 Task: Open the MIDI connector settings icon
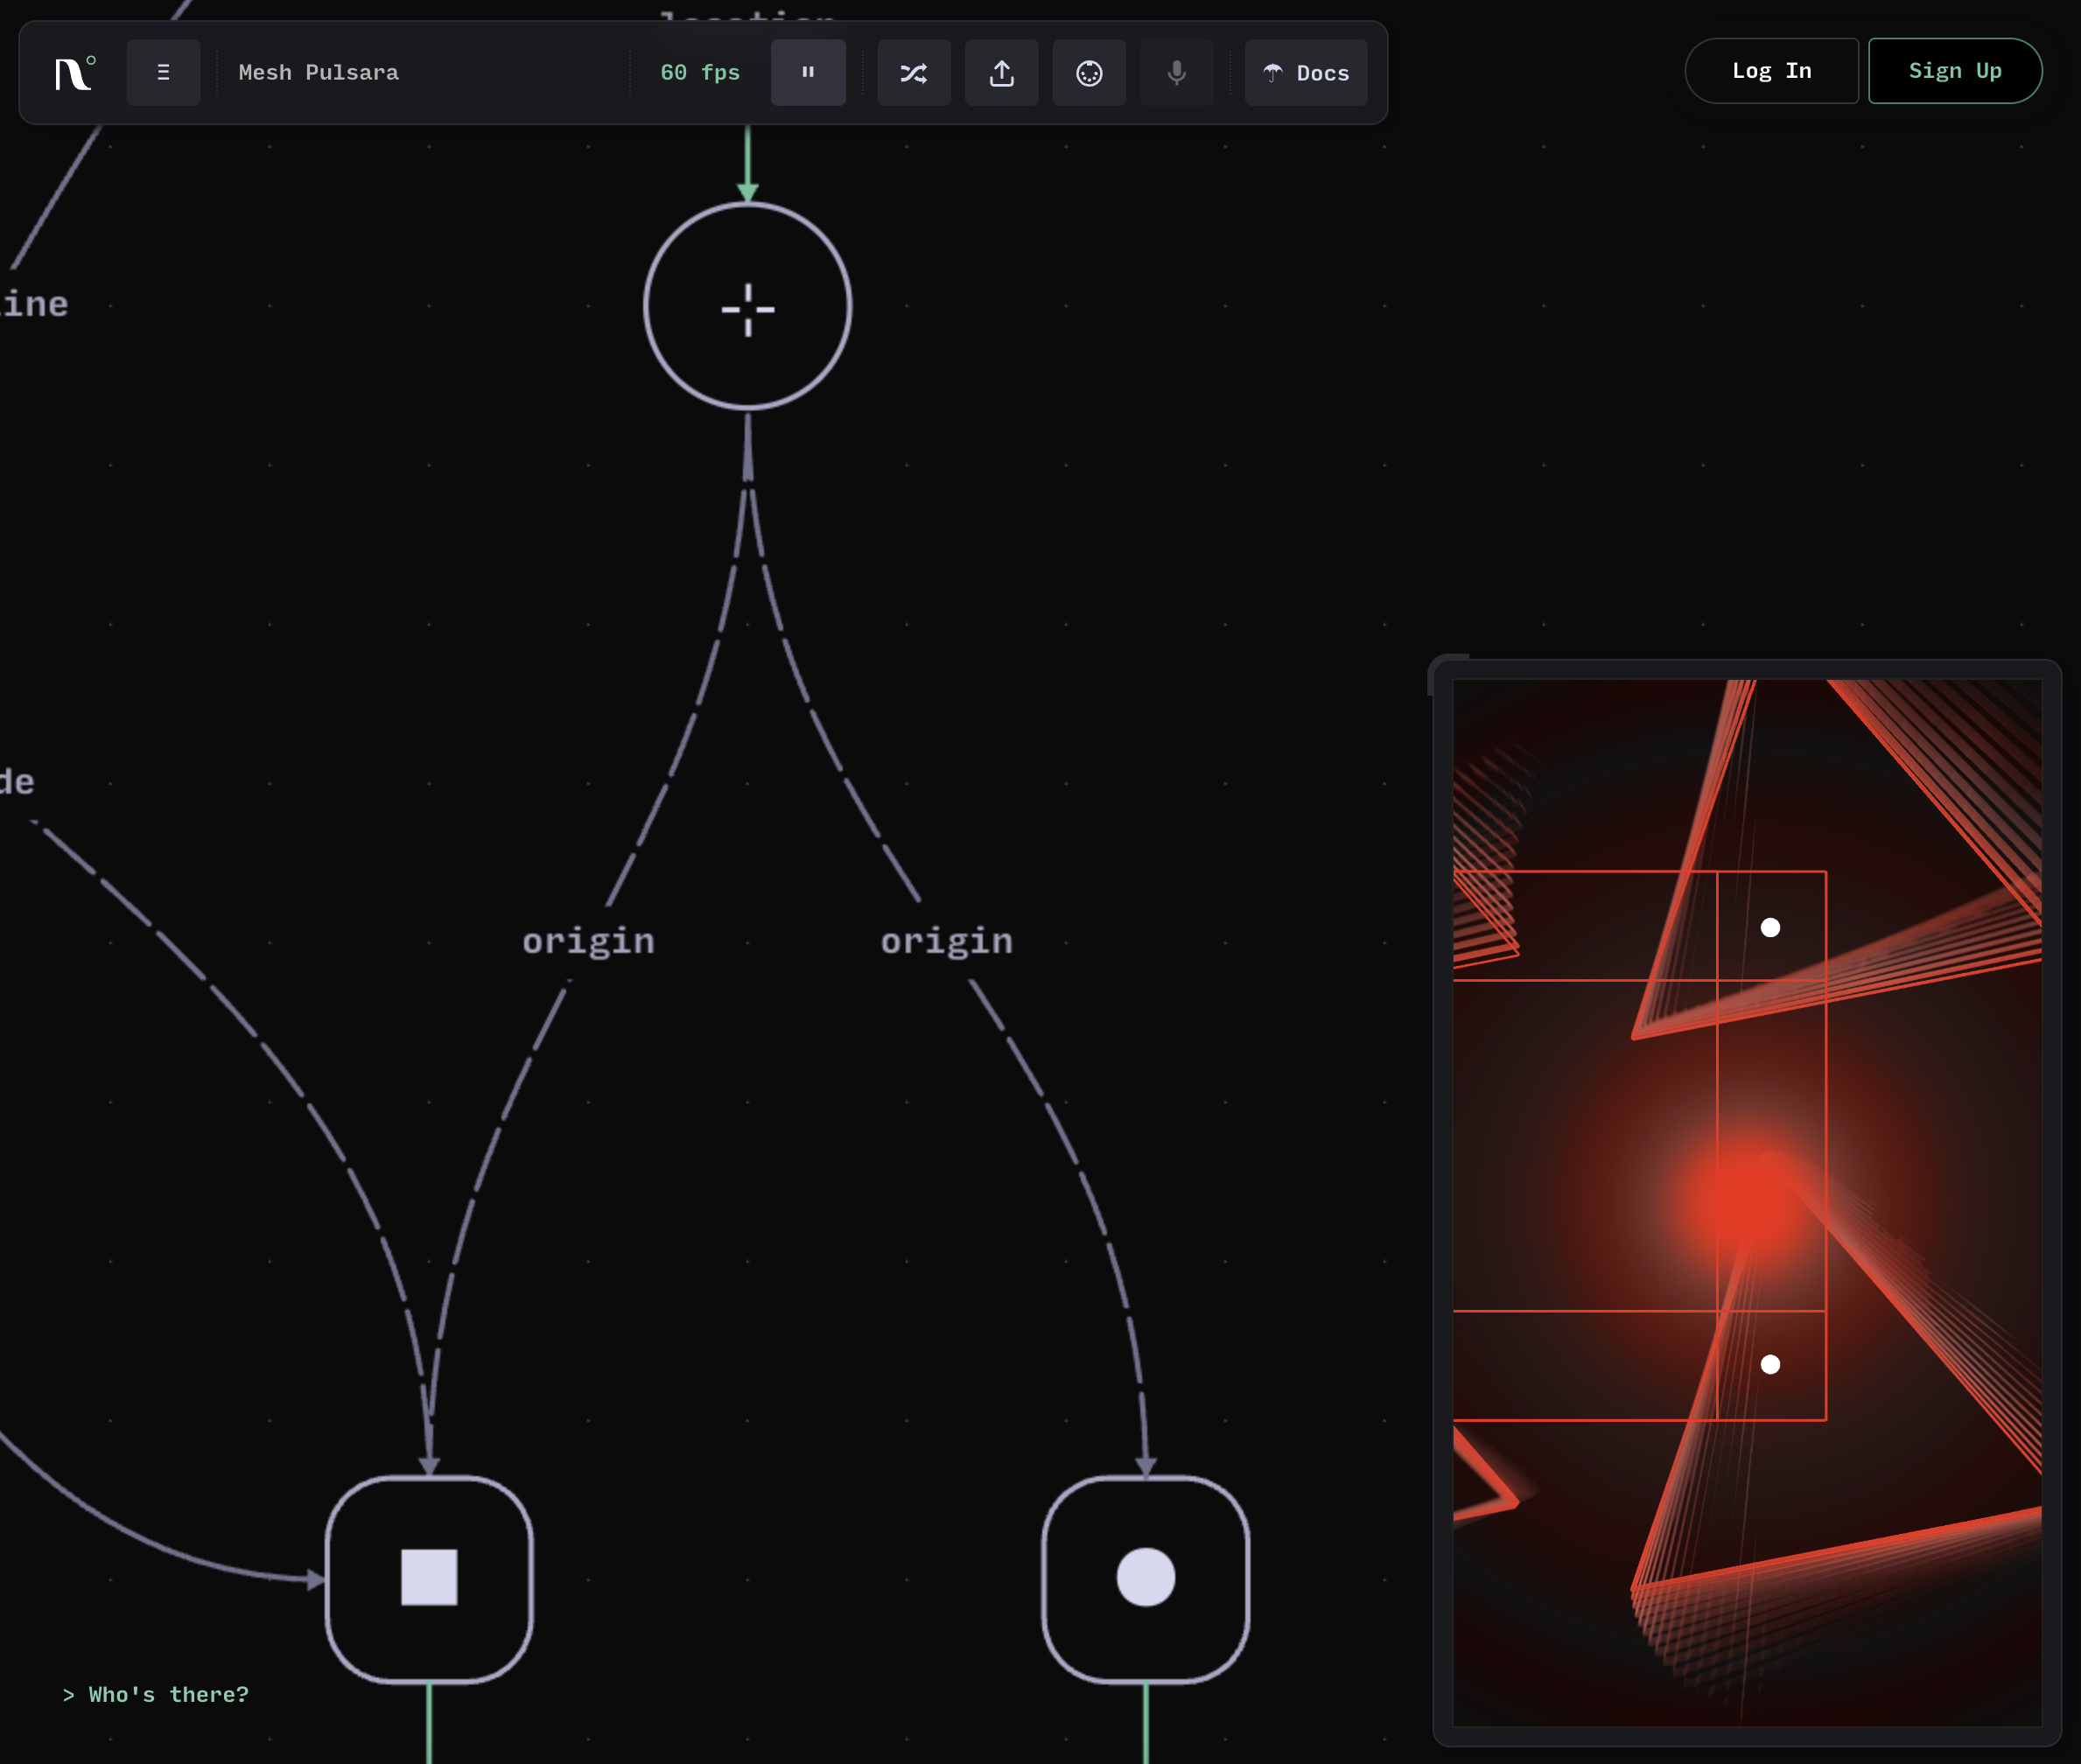(x=1089, y=73)
